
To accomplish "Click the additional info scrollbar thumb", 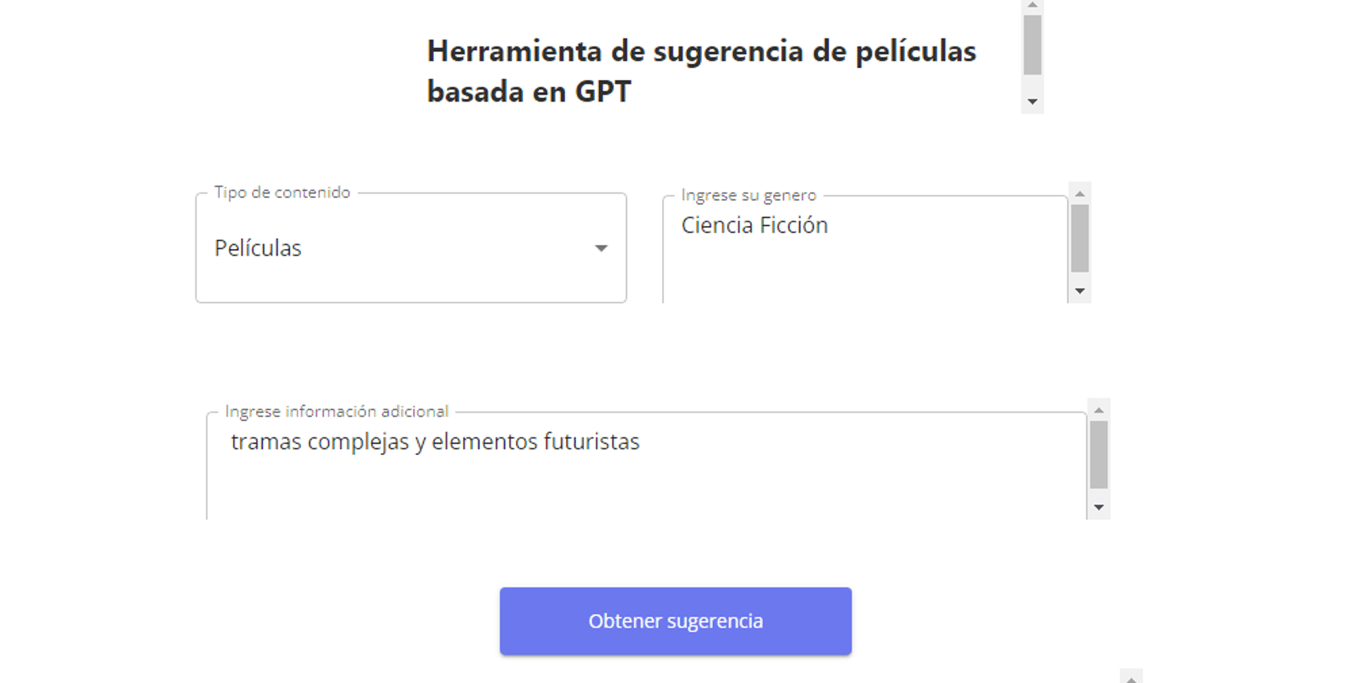I will (1099, 454).
